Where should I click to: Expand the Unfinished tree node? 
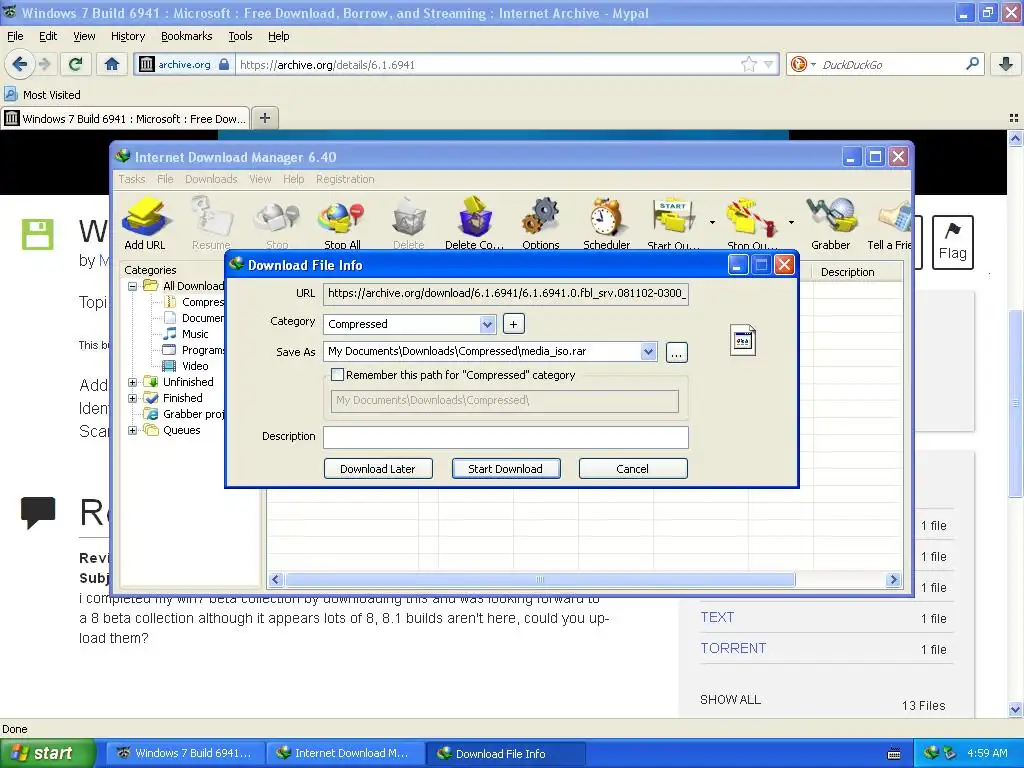pyautogui.click(x=133, y=382)
